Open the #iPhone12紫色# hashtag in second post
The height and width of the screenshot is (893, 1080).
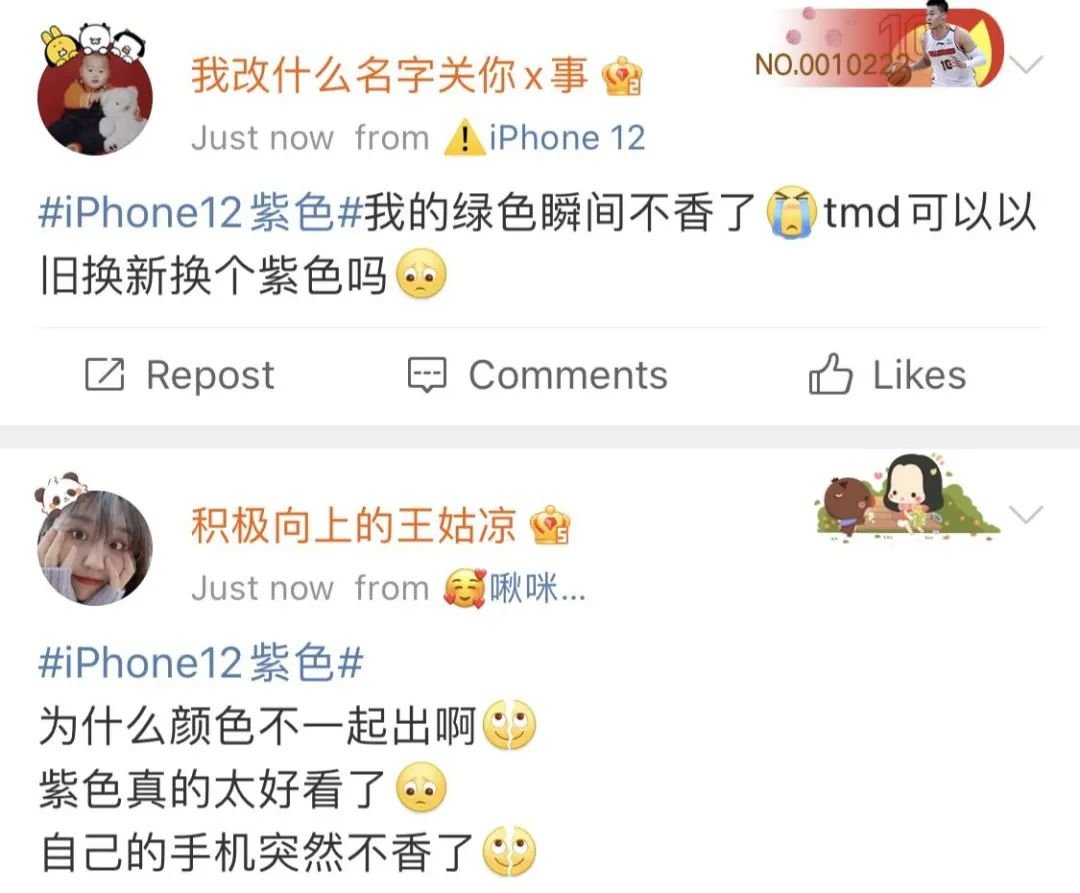[200, 662]
